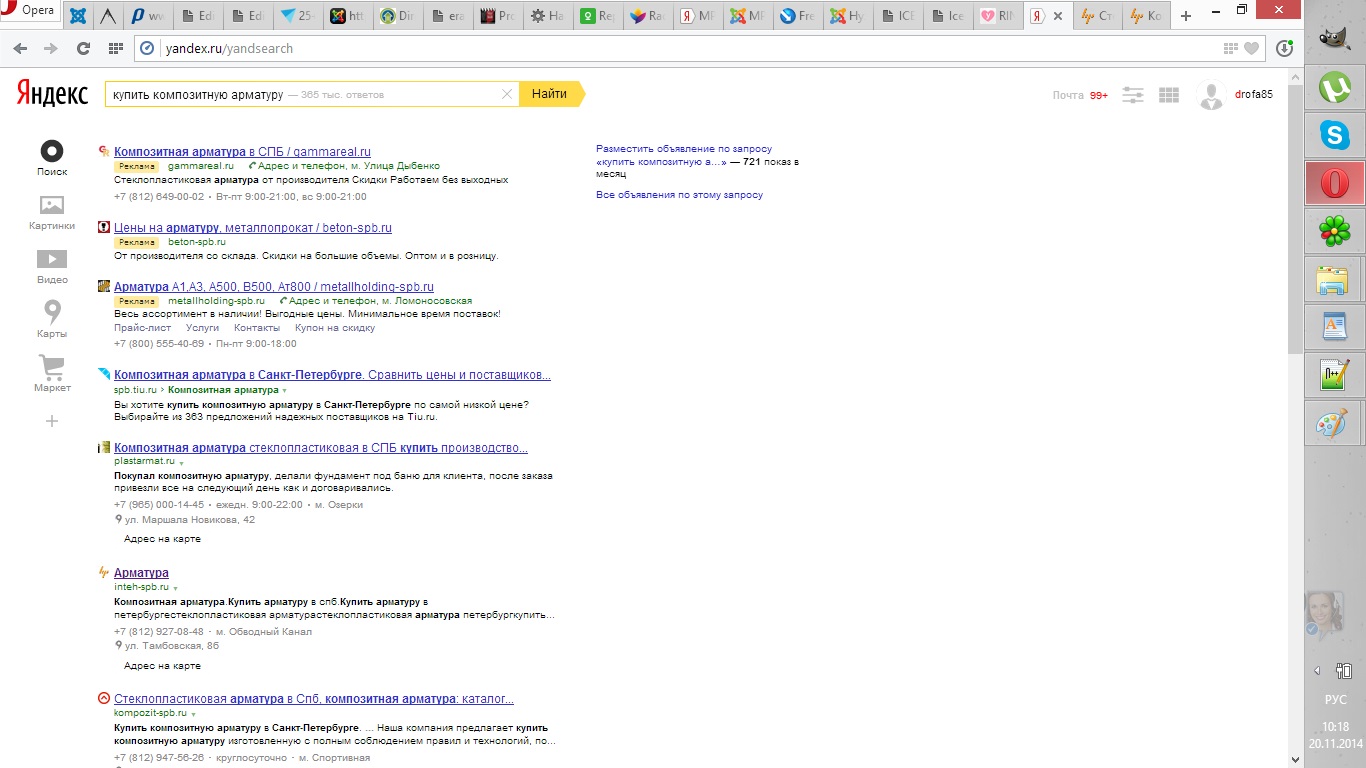Switch the РУС keyboard language indicator
This screenshot has width=1366, height=768.
(x=1335, y=700)
